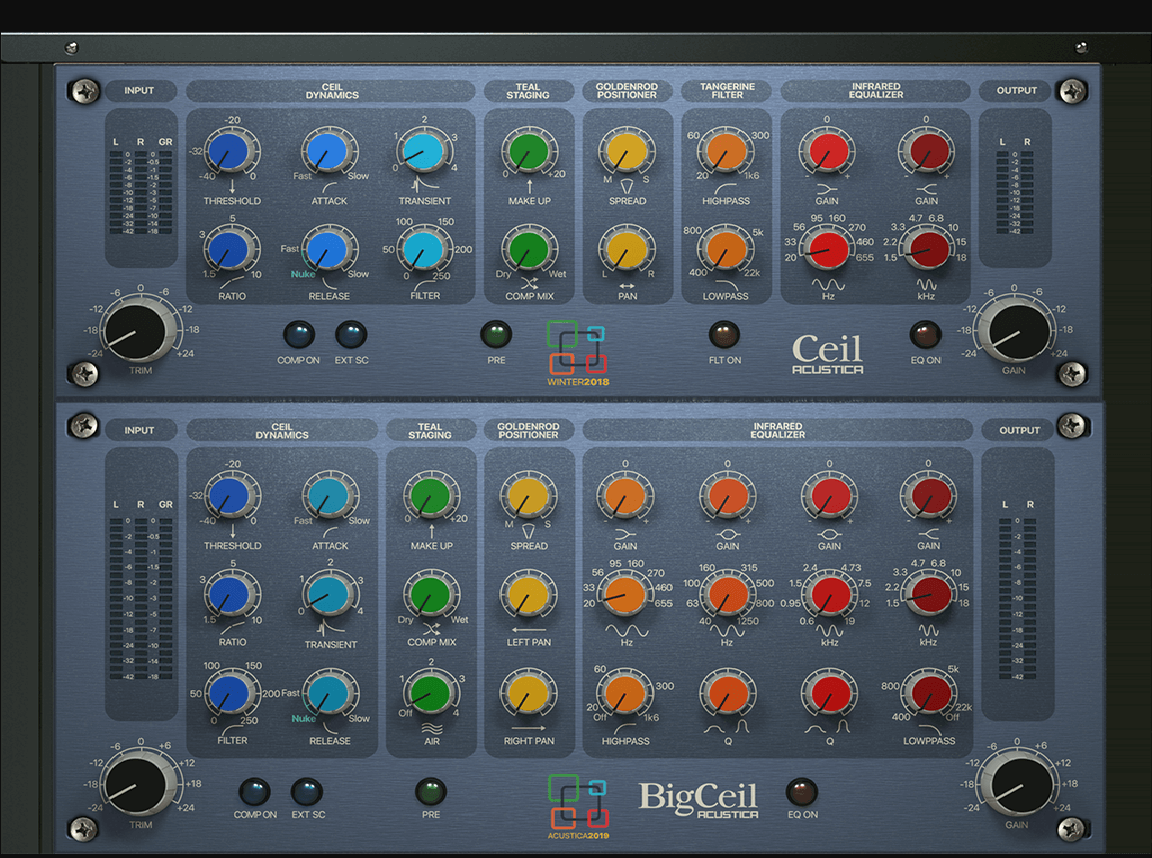Toggle FLT ON button on Ceil unit
Screen dimensions: 1152x858
coord(724,334)
